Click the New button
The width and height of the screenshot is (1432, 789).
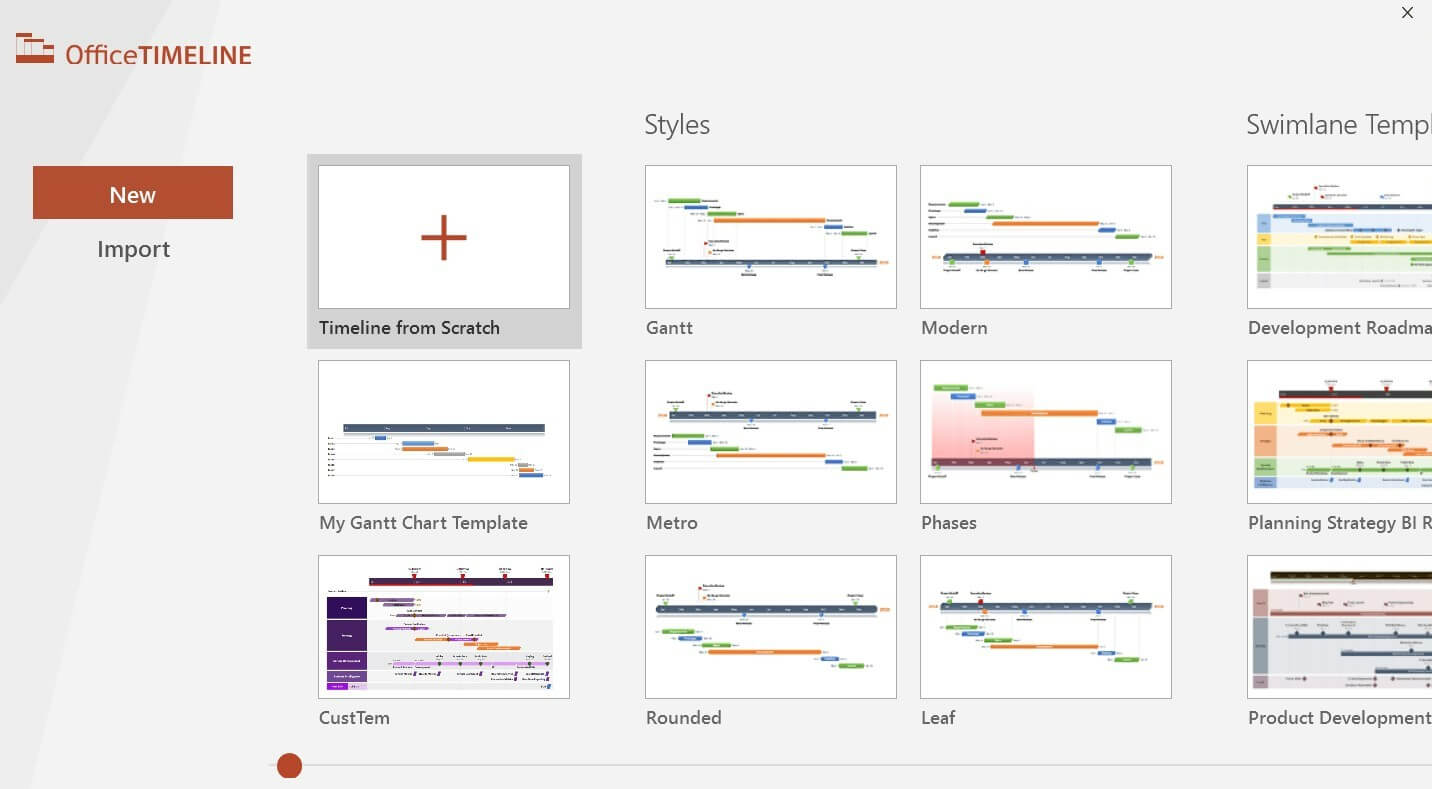(132, 192)
